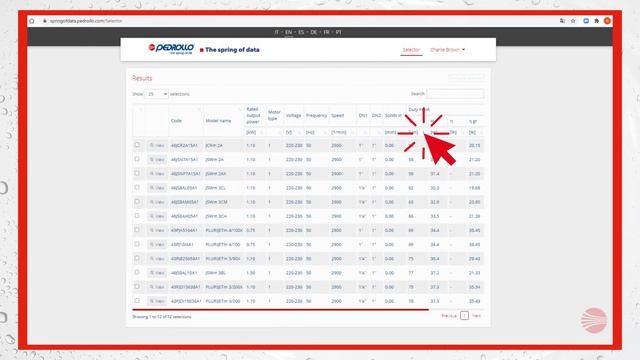Viewport: 640px width, 360px height.
Task: Switch language to IT
Action: tap(277, 32)
